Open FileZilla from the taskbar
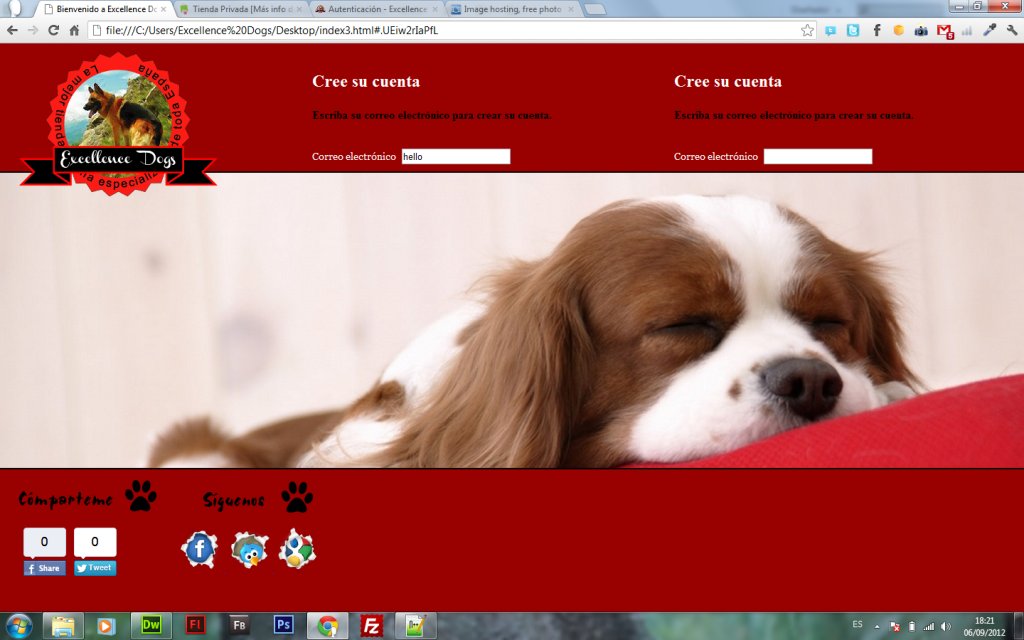 (x=372, y=625)
